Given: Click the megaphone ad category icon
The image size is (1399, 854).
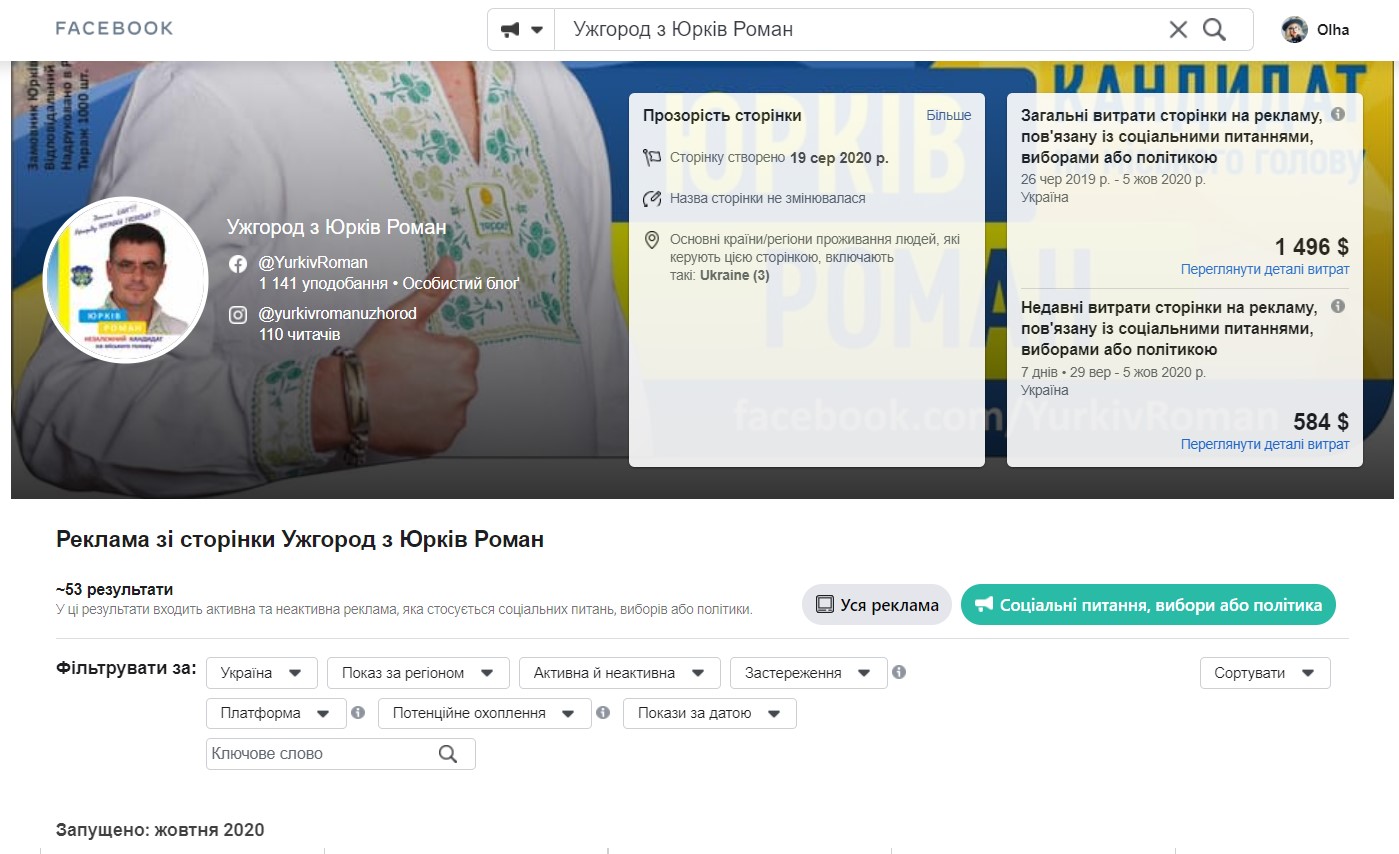Looking at the screenshot, I should tap(510, 30).
